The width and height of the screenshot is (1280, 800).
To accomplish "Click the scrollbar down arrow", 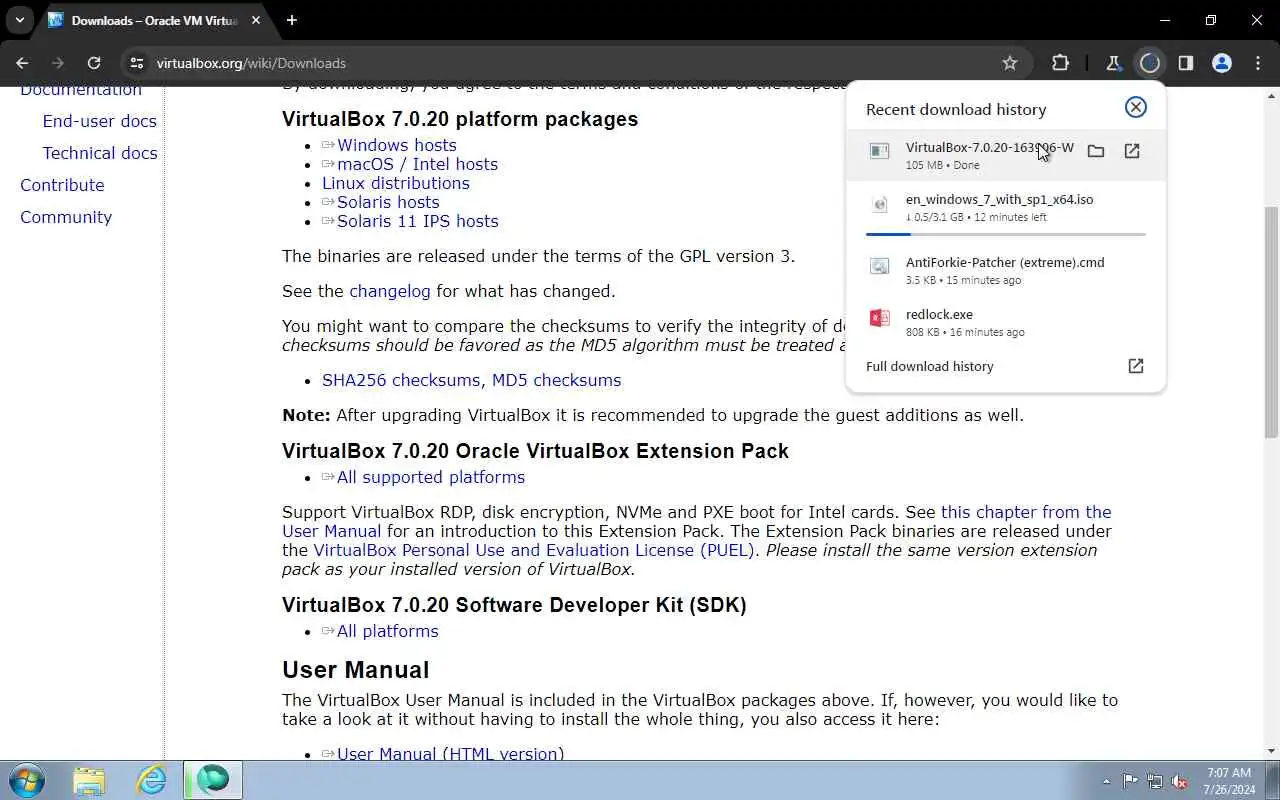I will 1271,751.
